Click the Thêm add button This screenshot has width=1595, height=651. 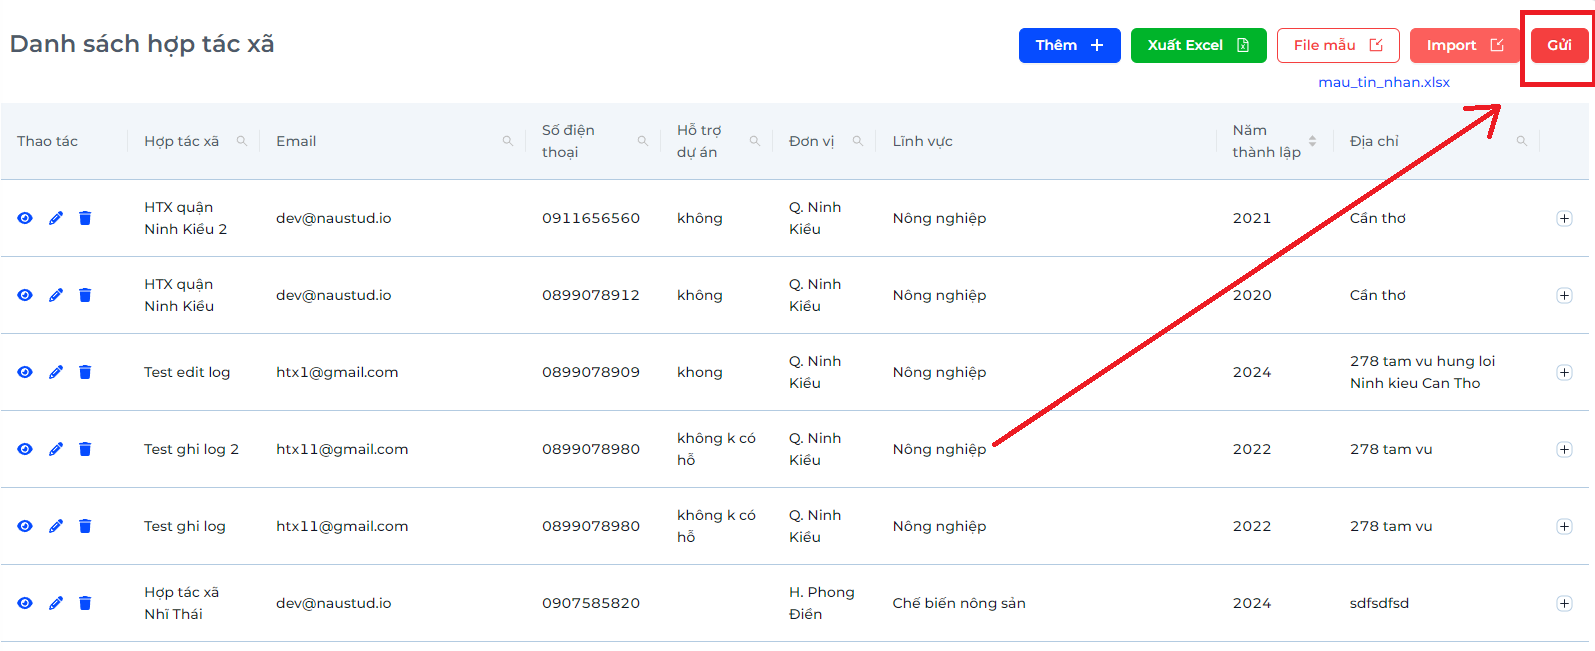click(1069, 45)
